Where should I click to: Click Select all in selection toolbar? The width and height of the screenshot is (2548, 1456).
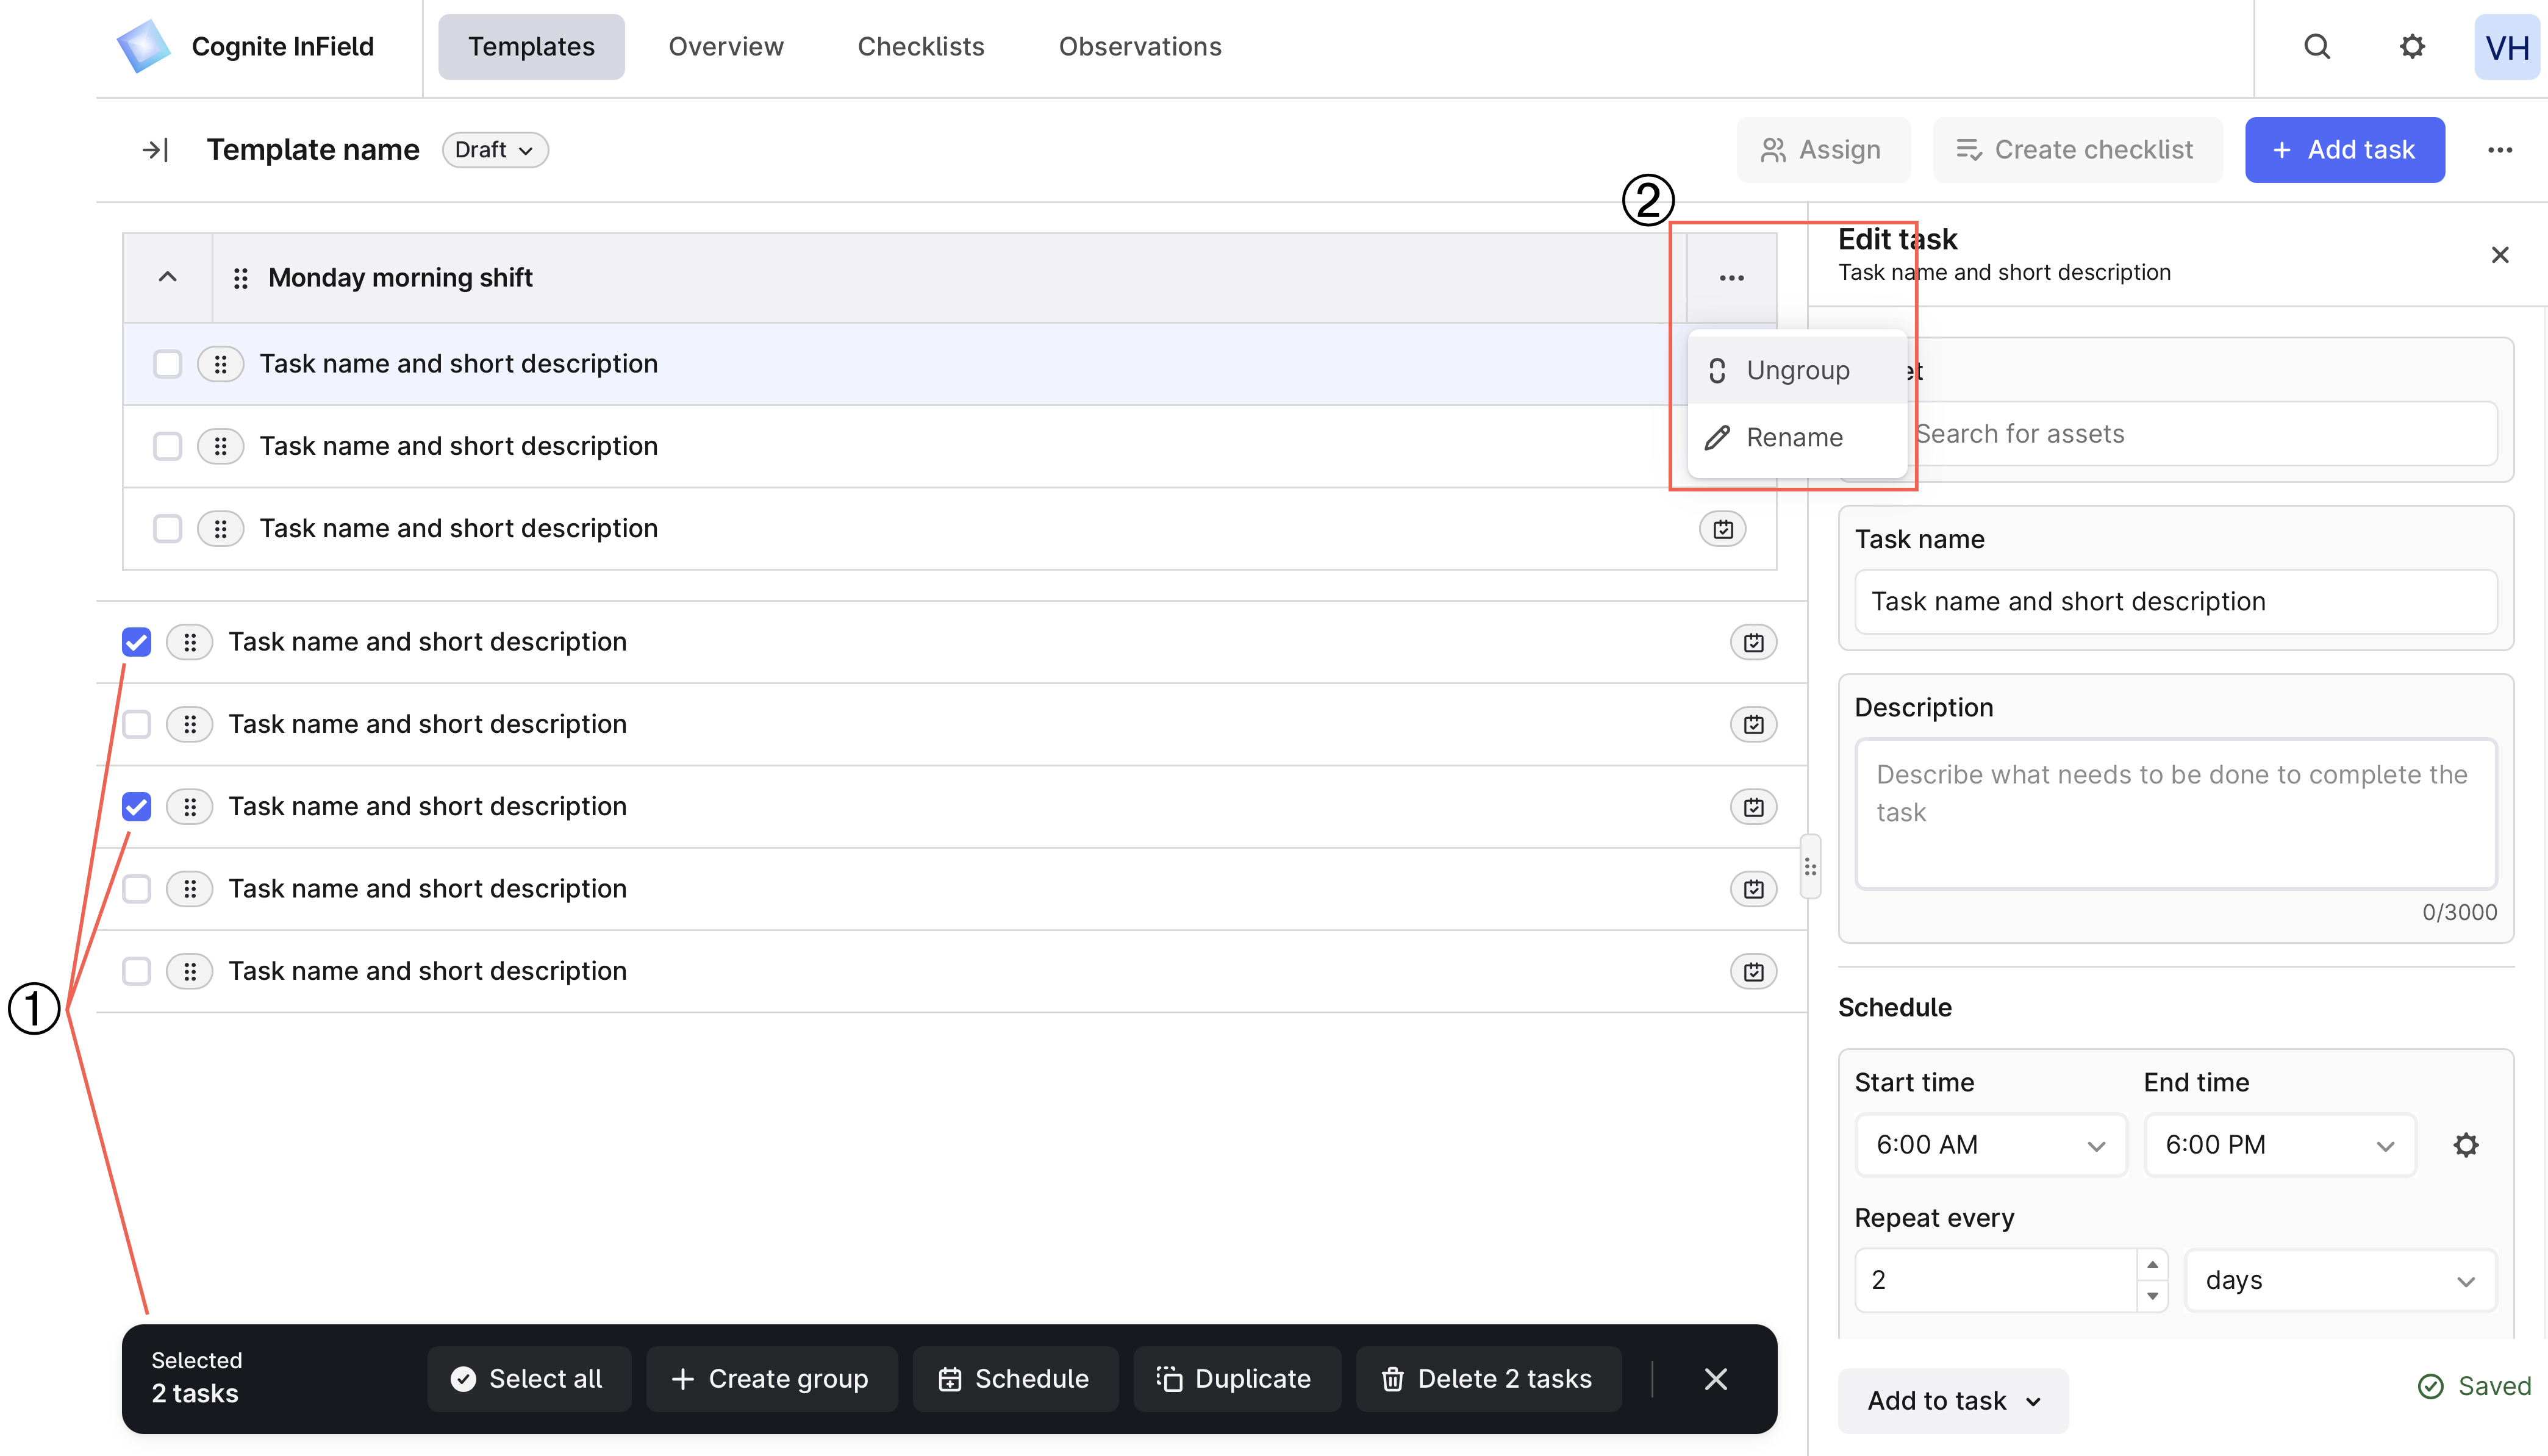(x=529, y=1378)
